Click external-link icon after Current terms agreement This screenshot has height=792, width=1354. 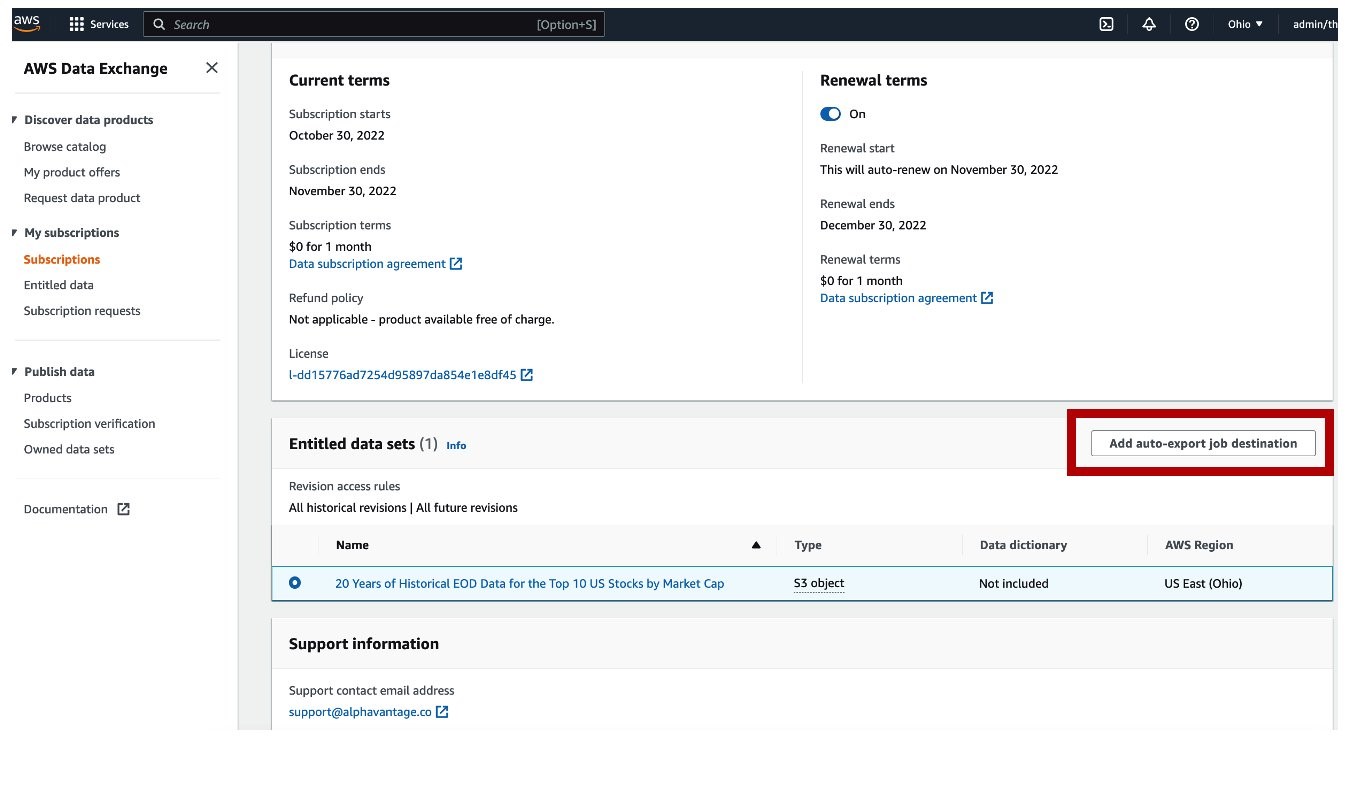click(x=456, y=264)
